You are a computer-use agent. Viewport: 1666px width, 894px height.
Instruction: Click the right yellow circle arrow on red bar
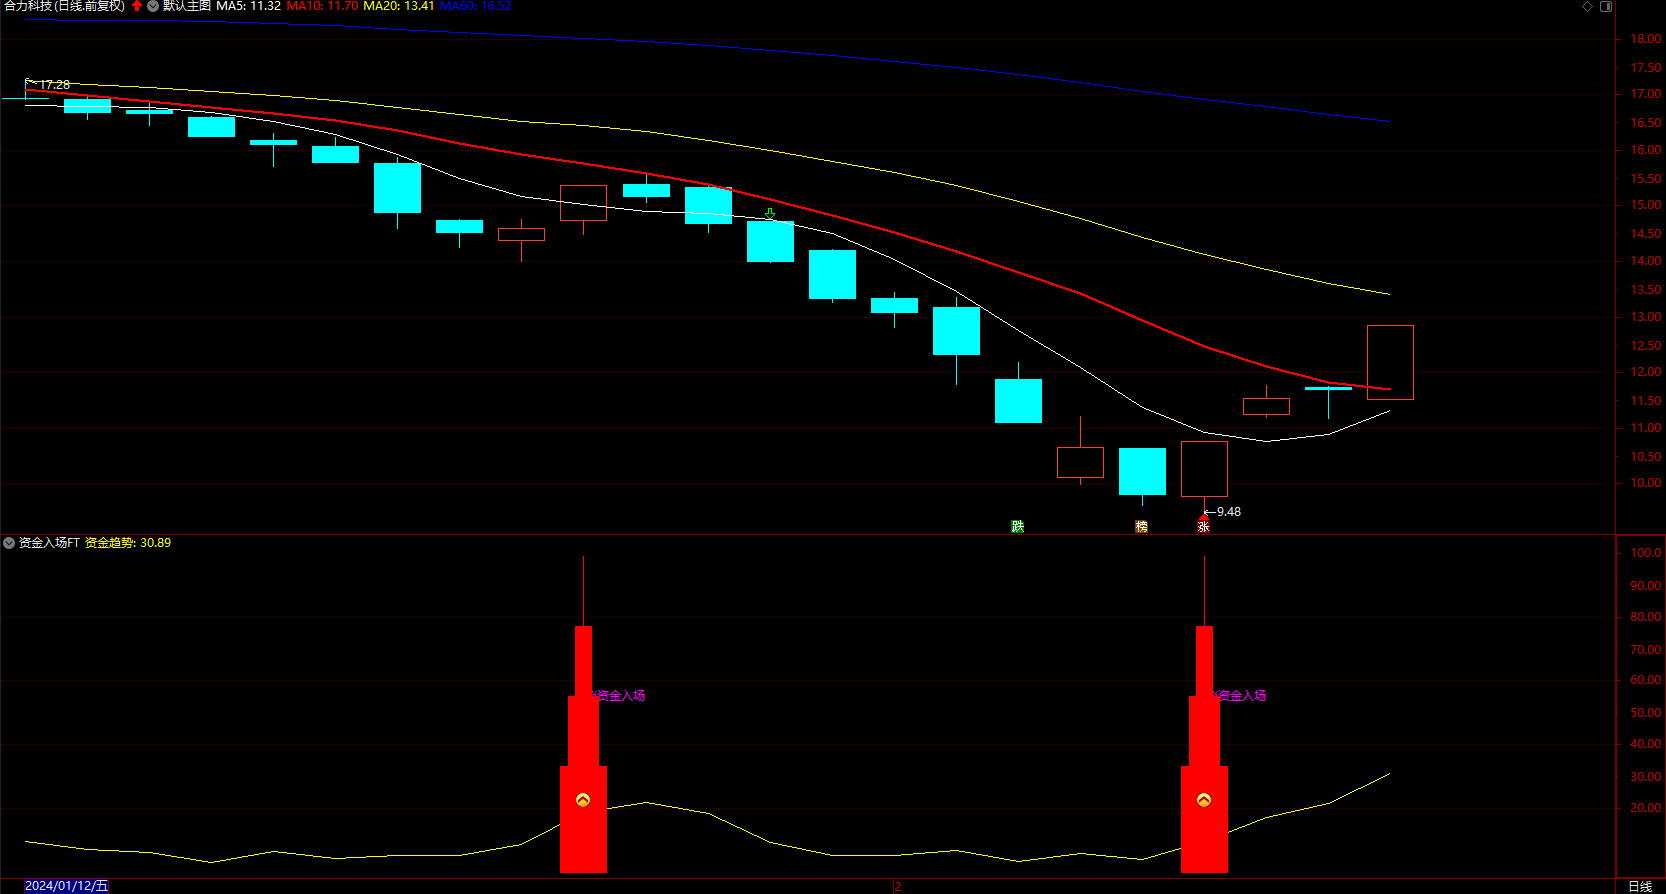tap(1204, 800)
